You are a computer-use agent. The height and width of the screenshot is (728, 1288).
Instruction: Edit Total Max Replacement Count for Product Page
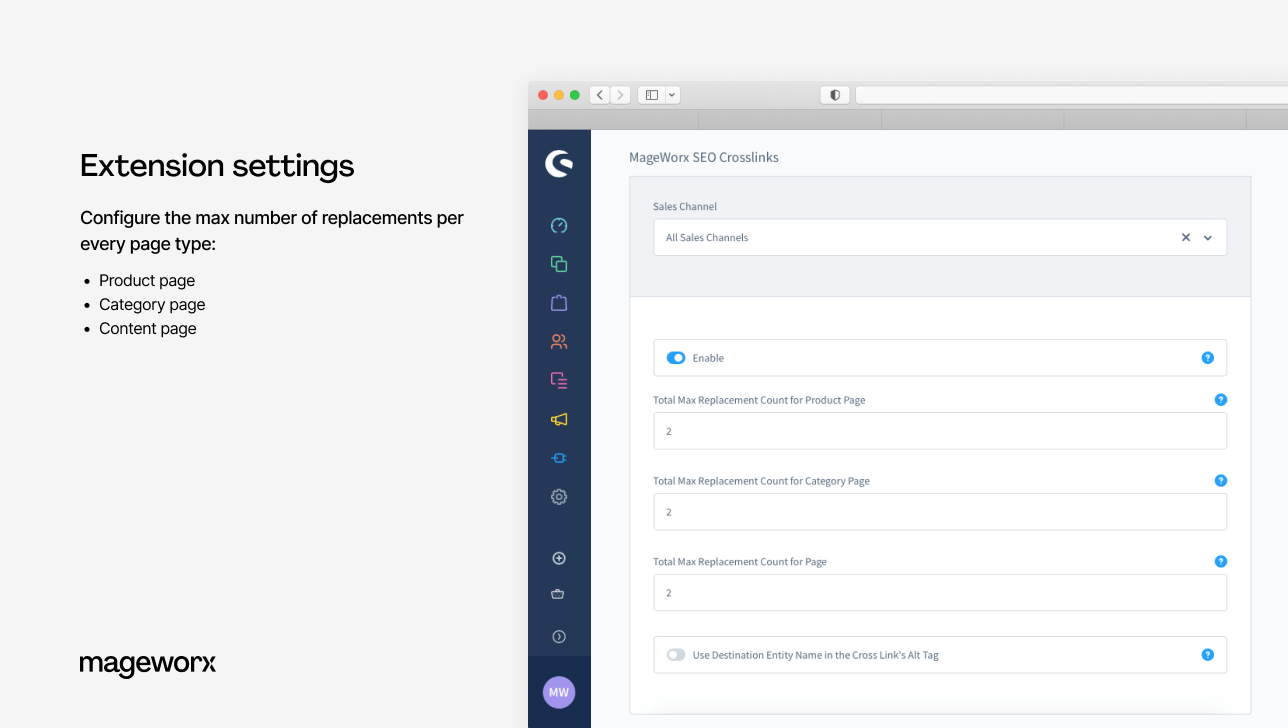pyautogui.click(x=940, y=431)
